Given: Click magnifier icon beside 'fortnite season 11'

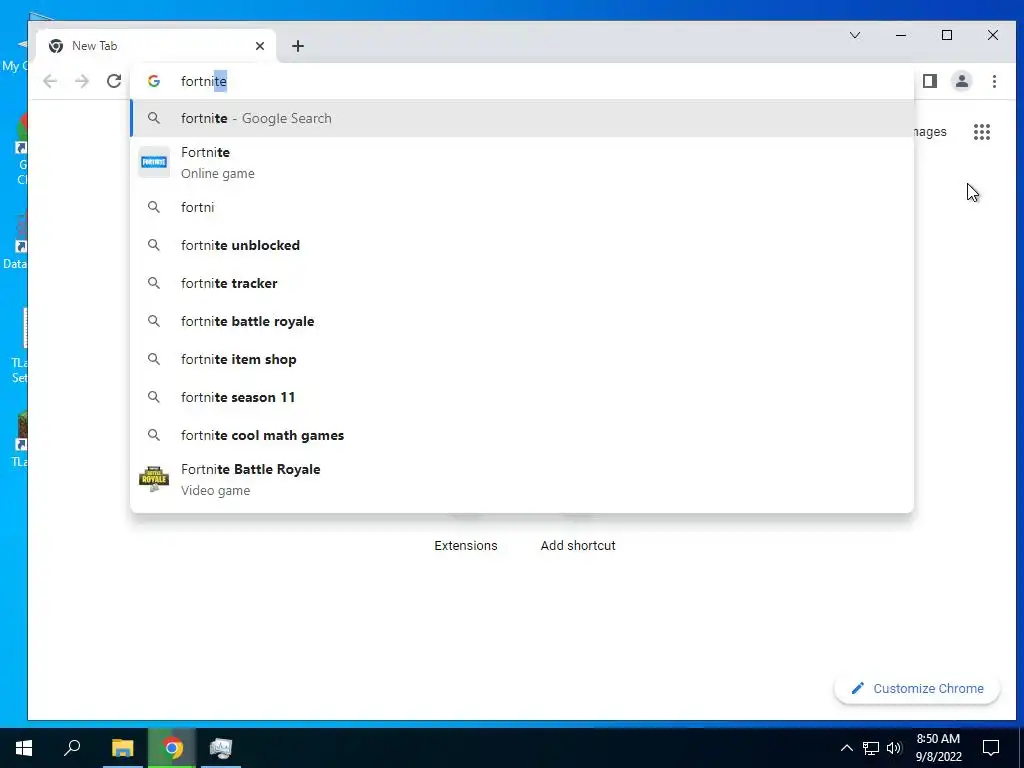Looking at the screenshot, I should [x=153, y=396].
